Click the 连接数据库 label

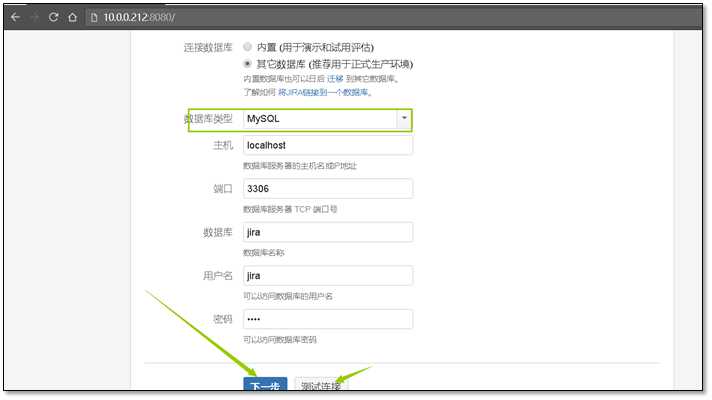(x=208, y=47)
